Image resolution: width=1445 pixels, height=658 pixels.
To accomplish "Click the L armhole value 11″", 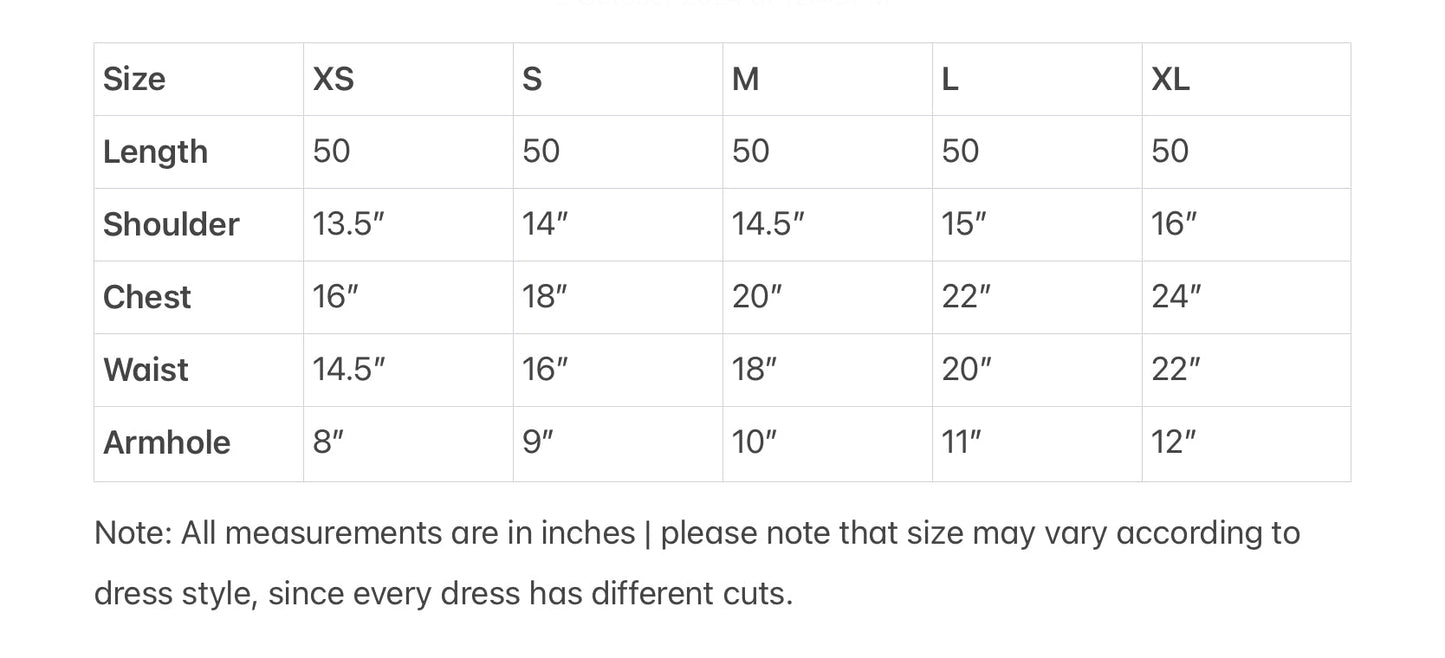I will (x=961, y=442).
